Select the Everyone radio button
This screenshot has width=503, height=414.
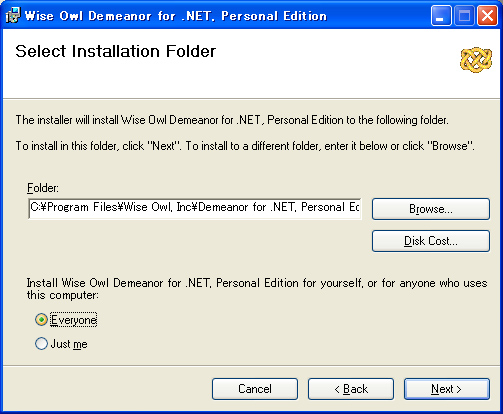coord(41,320)
